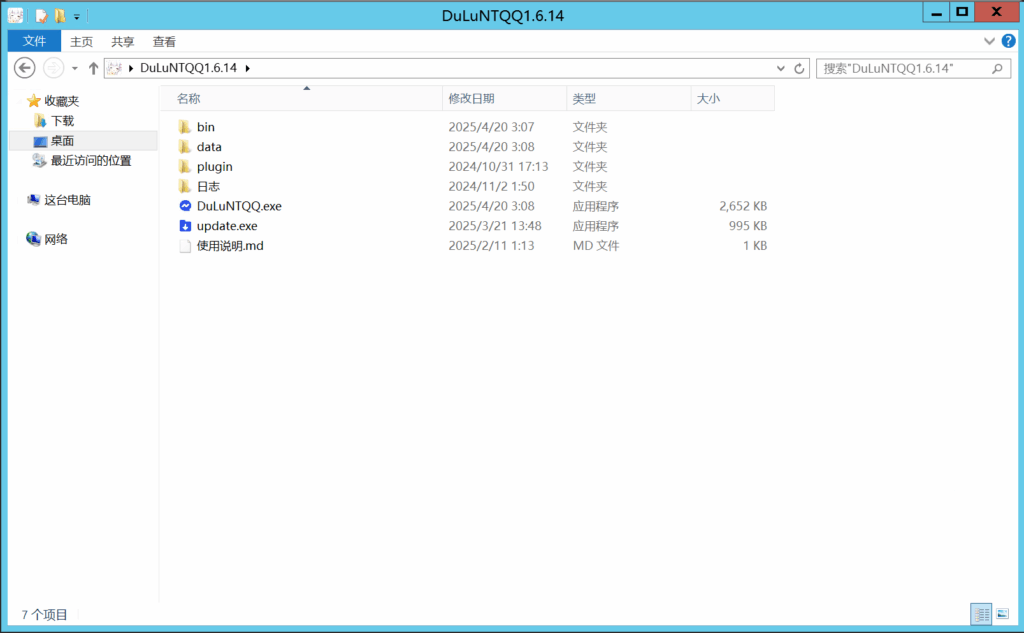The image size is (1024, 633).
Task: Sort by the 类型 column header
Action: (x=628, y=99)
